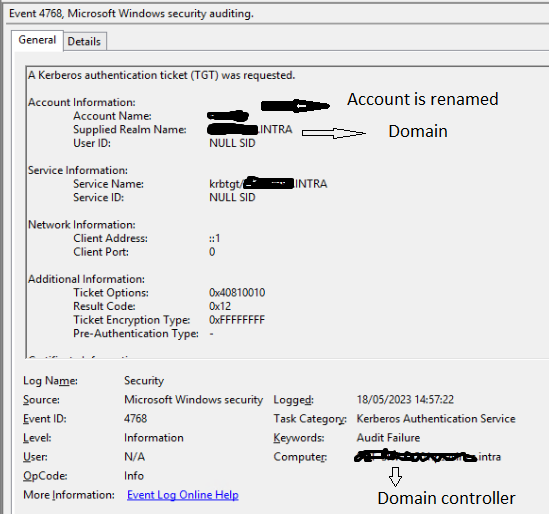Image resolution: width=549 pixels, height=514 pixels.
Task: Open the Event Log Online Help link
Action: pos(182,495)
